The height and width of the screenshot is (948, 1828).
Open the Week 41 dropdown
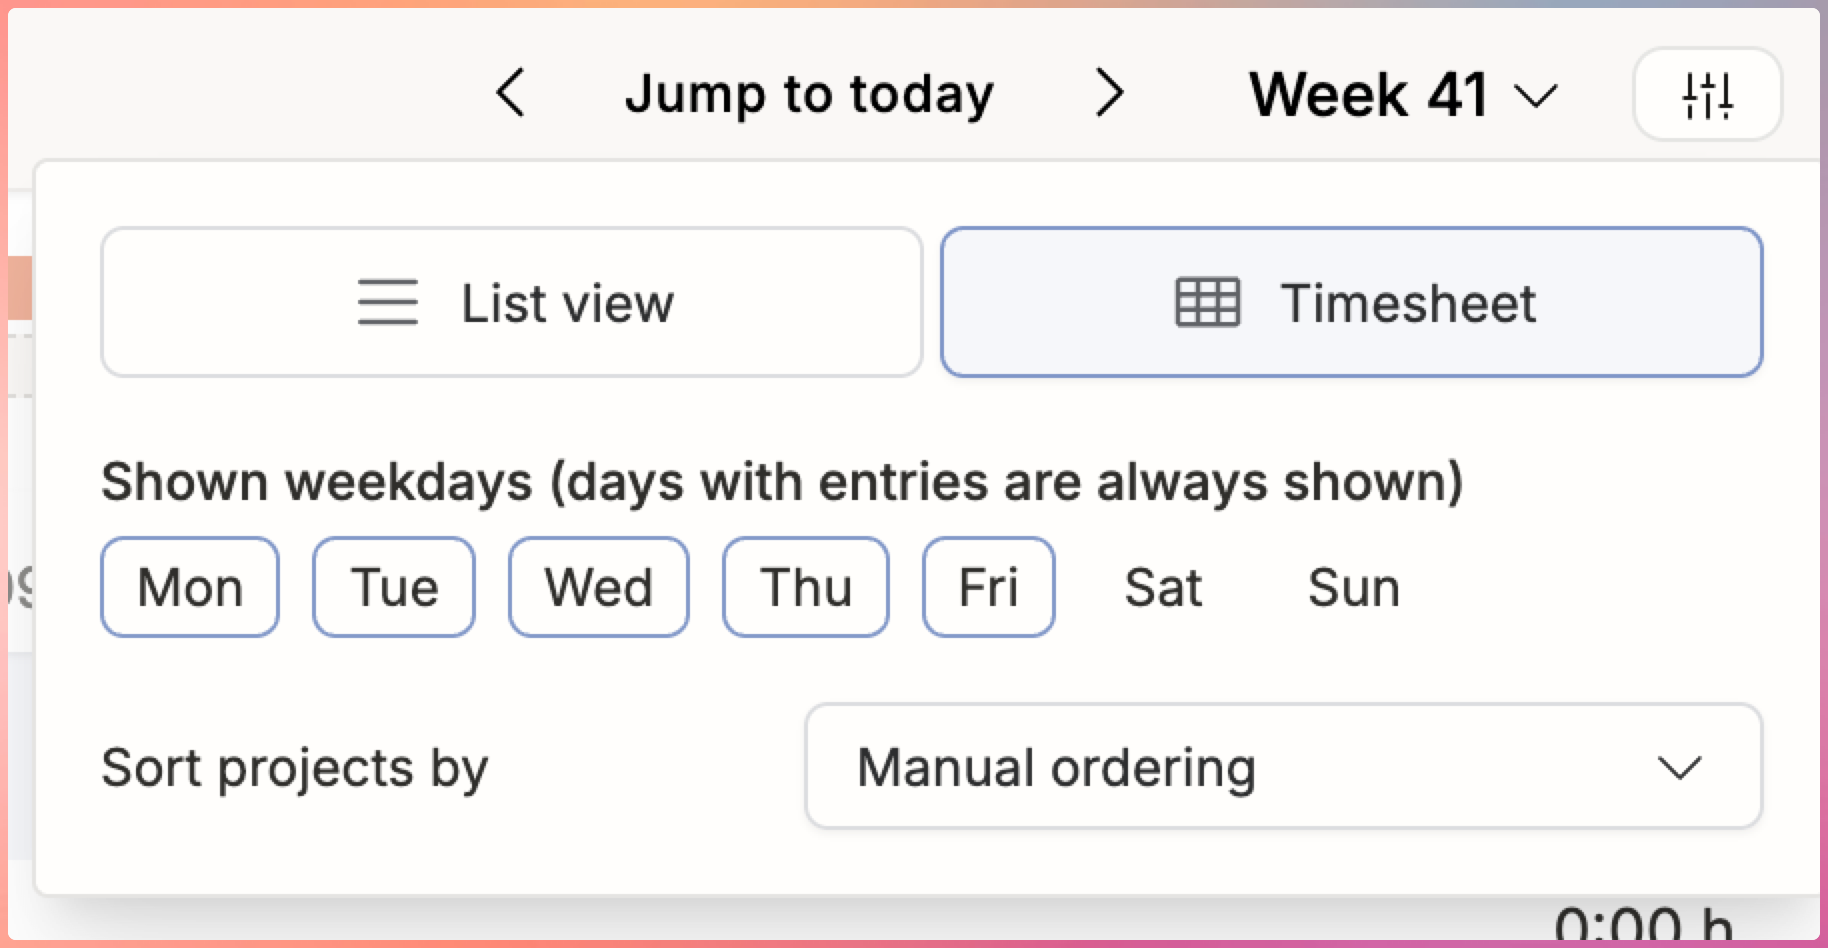point(1403,95)
